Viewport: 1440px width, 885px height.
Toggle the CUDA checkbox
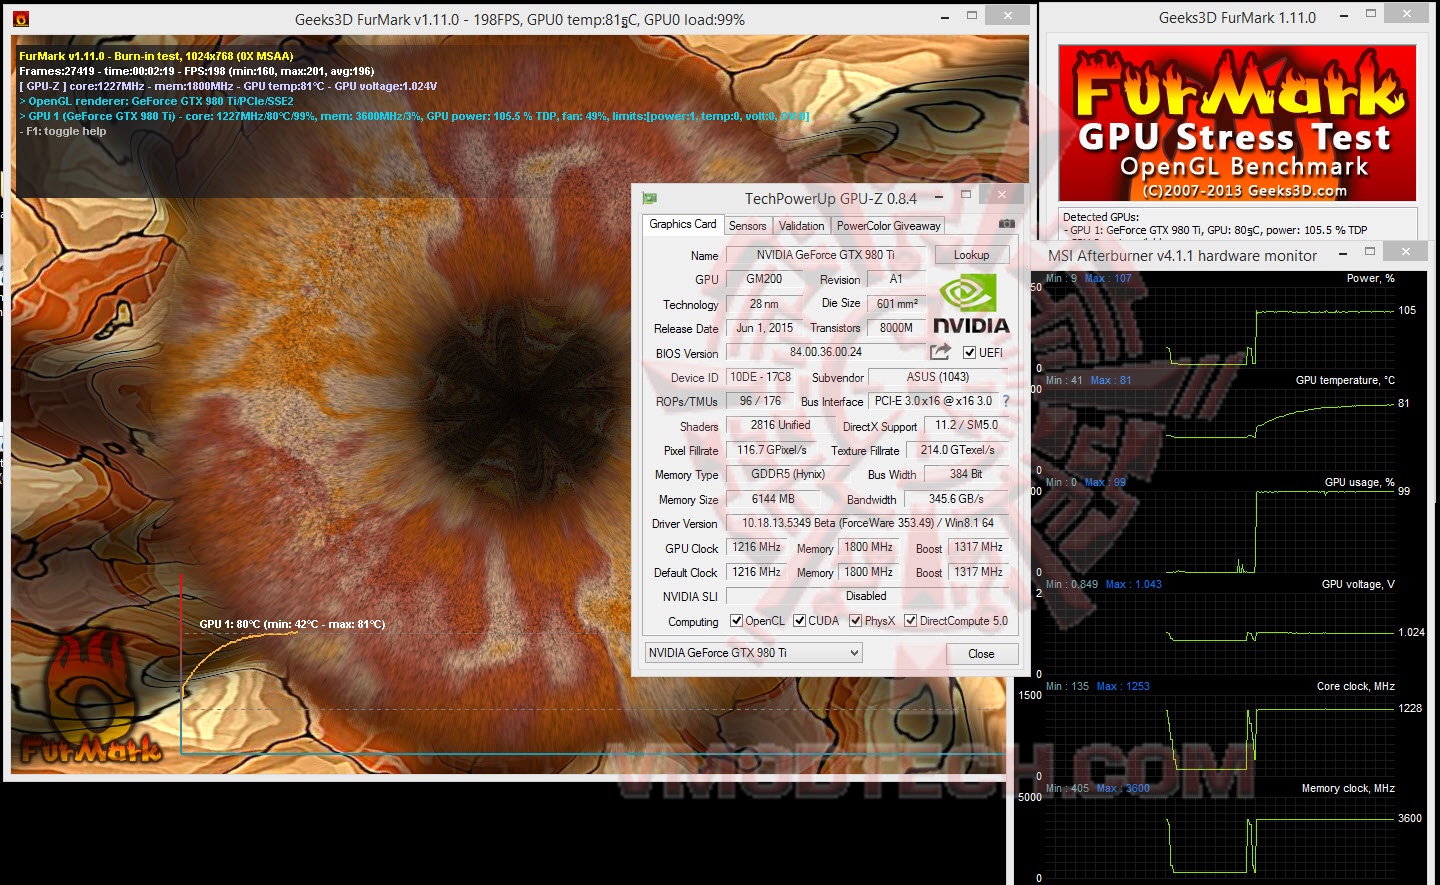pyautogui.click(x=800, y=621)
